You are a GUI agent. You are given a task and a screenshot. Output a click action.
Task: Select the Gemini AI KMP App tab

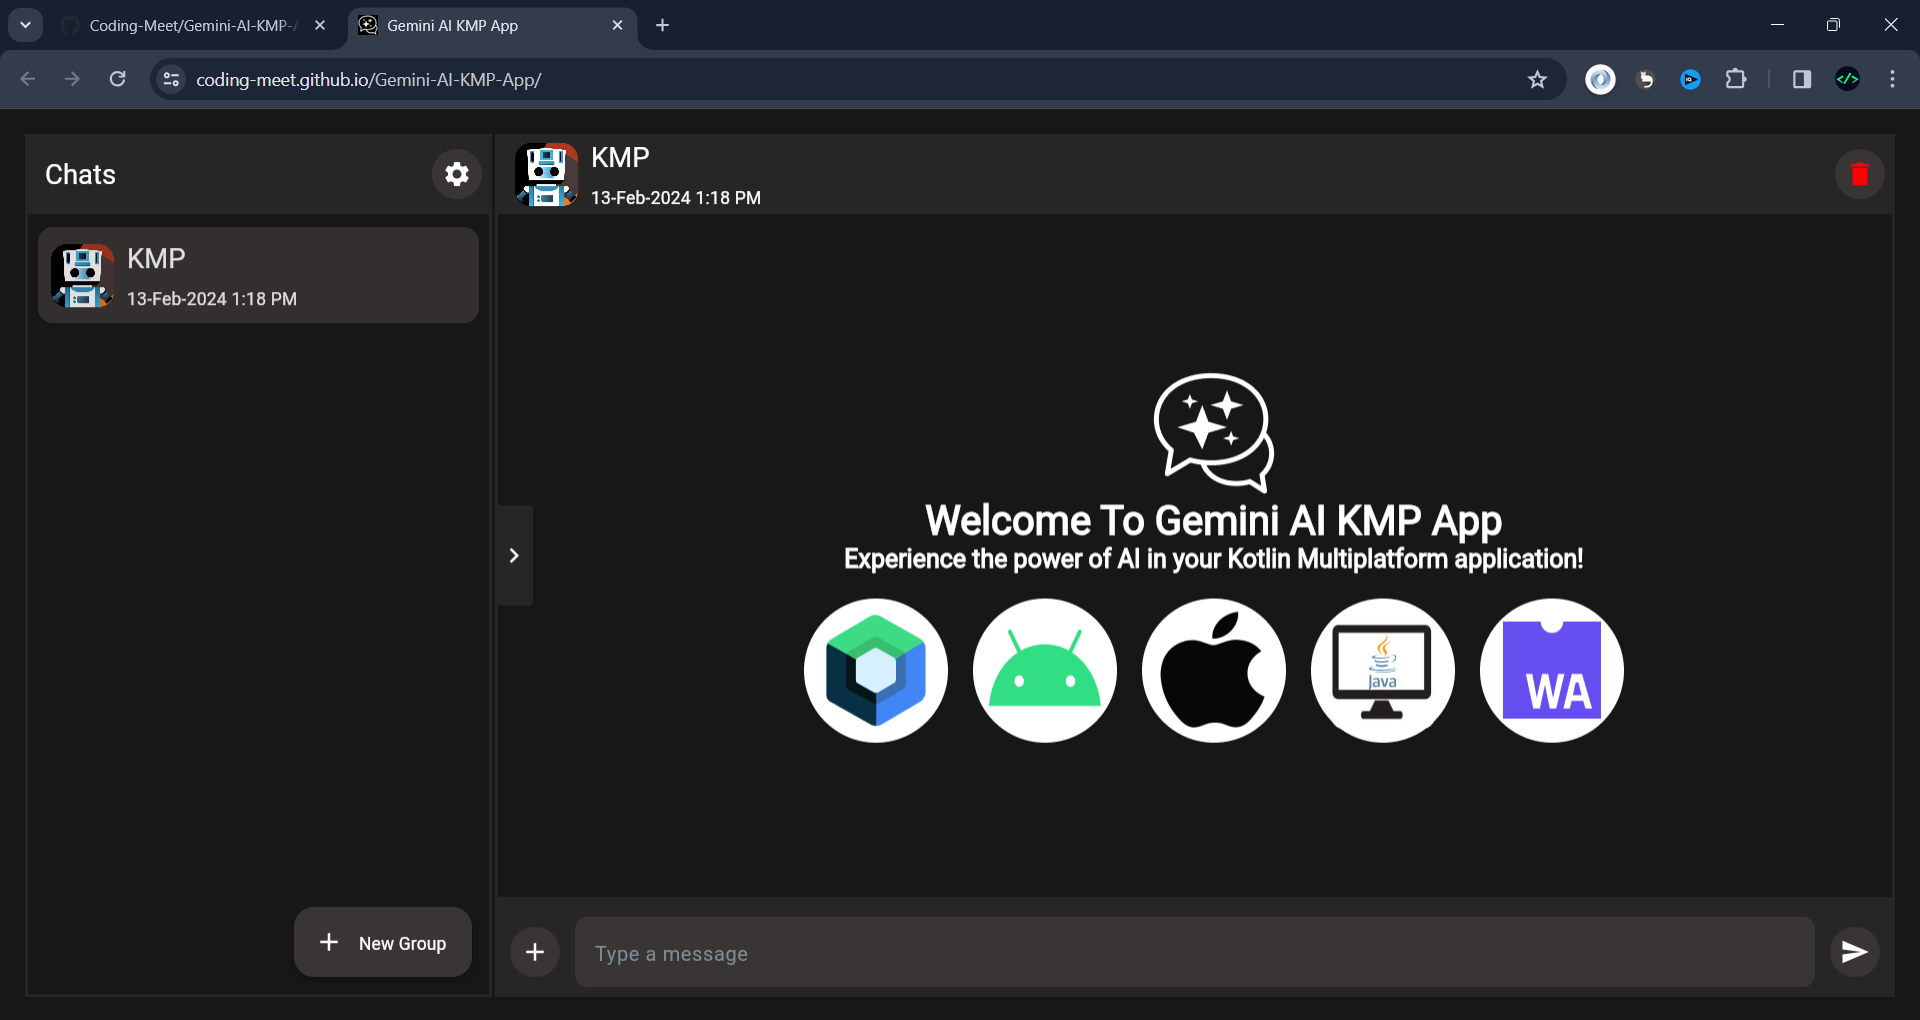coord(490,26)
